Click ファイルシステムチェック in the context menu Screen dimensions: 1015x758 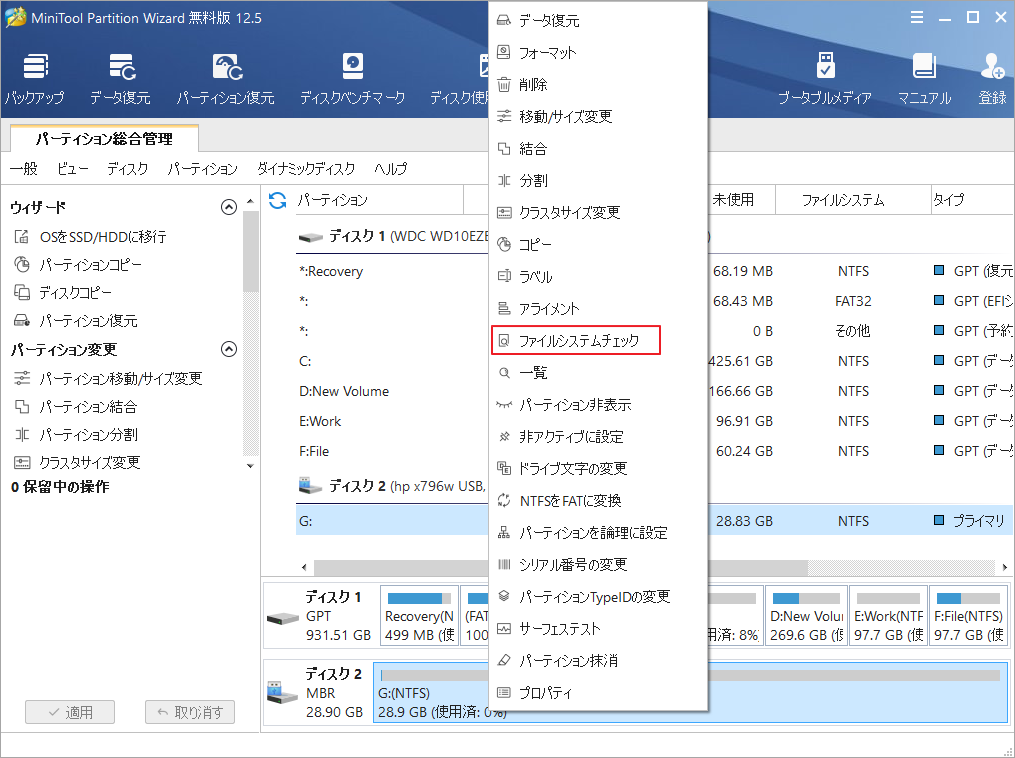click(x=575, y=340)
